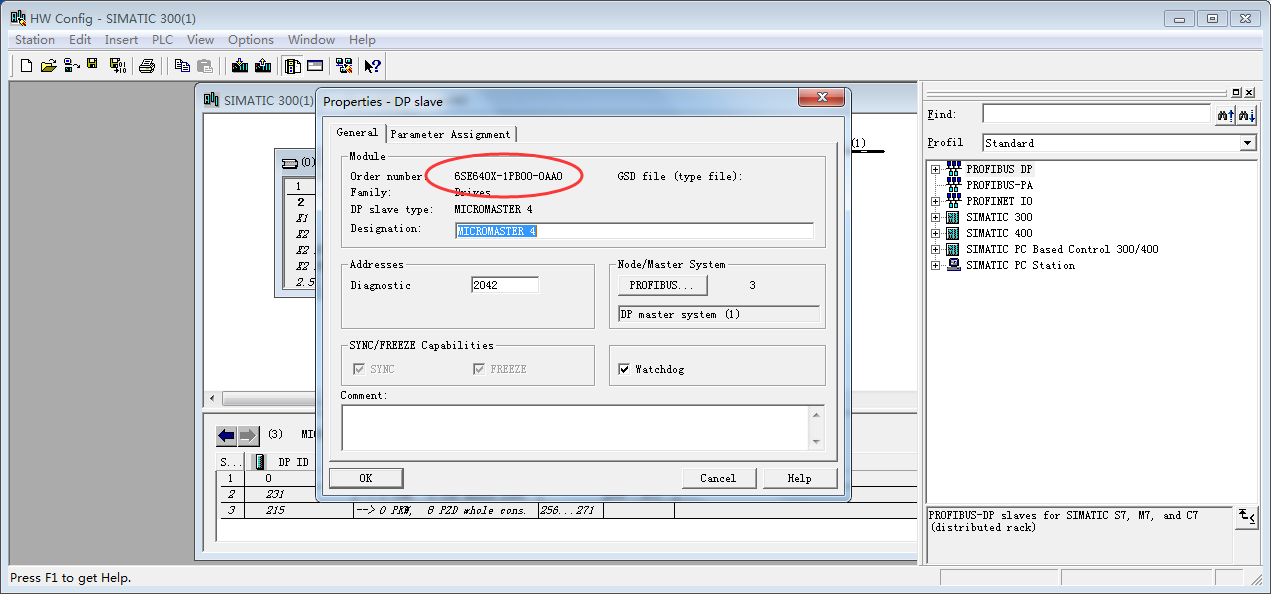The image size is (1271, 594).
Task: Click the address overview toolbar icon
Action: pos(315,66)
